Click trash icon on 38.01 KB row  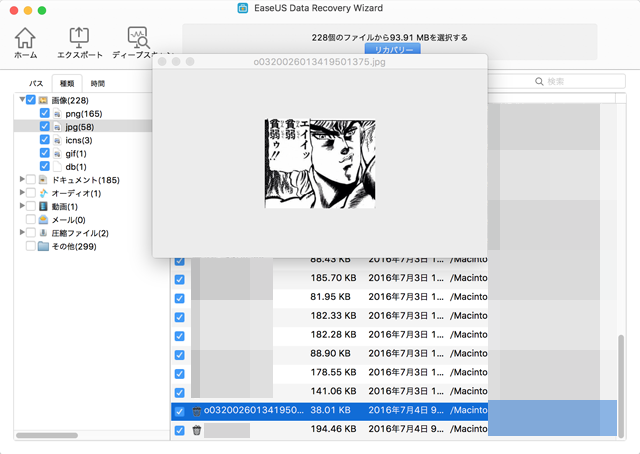pyautogui.click(x=197, y=411)
